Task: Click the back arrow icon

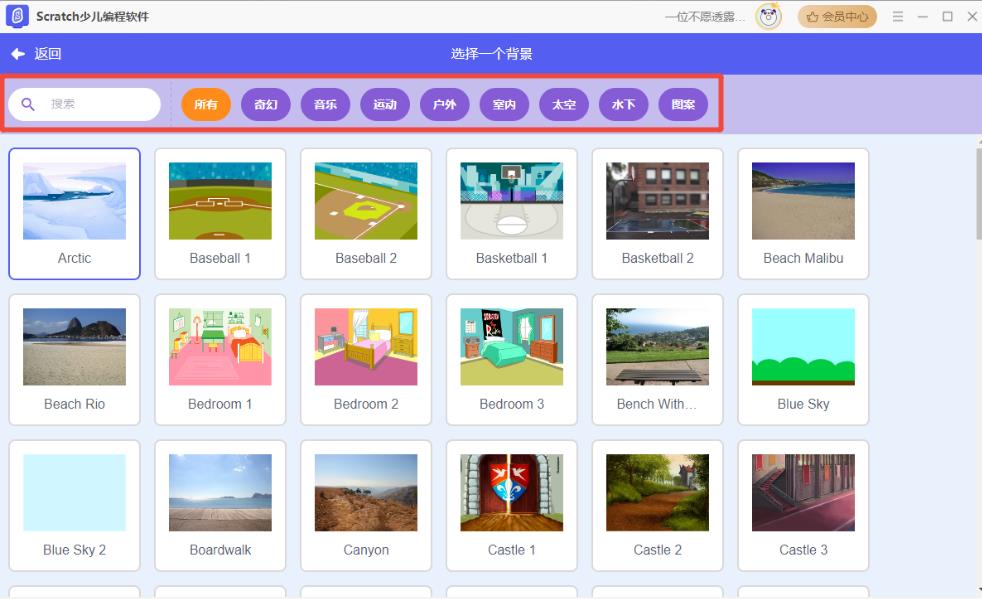Action: pos(18,54)
